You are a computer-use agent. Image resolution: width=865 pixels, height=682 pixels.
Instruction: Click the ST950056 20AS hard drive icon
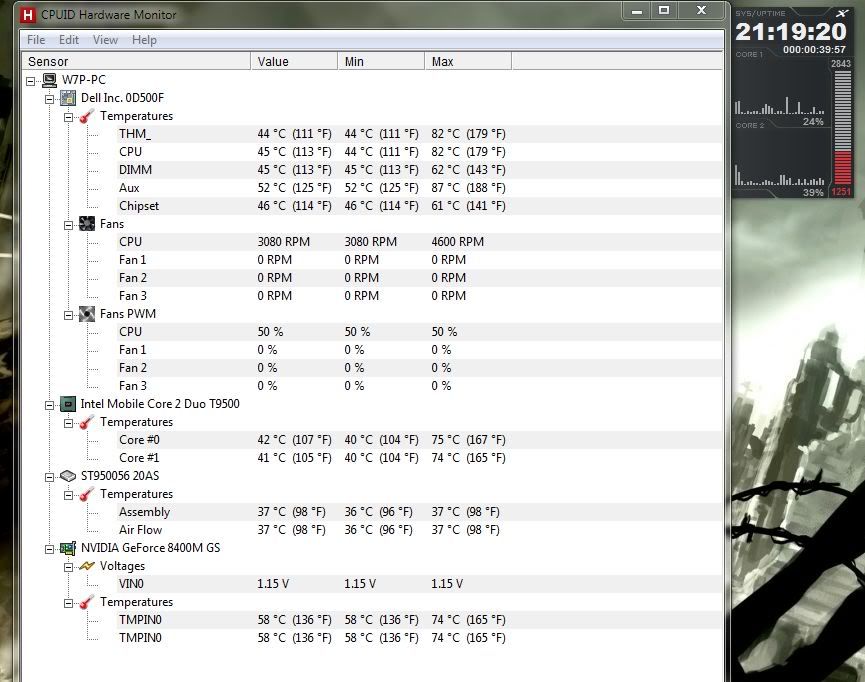68,476
